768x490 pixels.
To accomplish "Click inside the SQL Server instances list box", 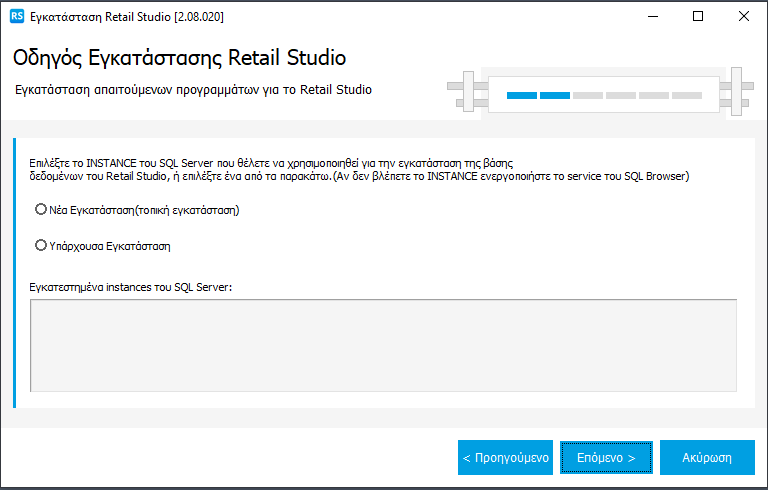I will pos(384,344).
